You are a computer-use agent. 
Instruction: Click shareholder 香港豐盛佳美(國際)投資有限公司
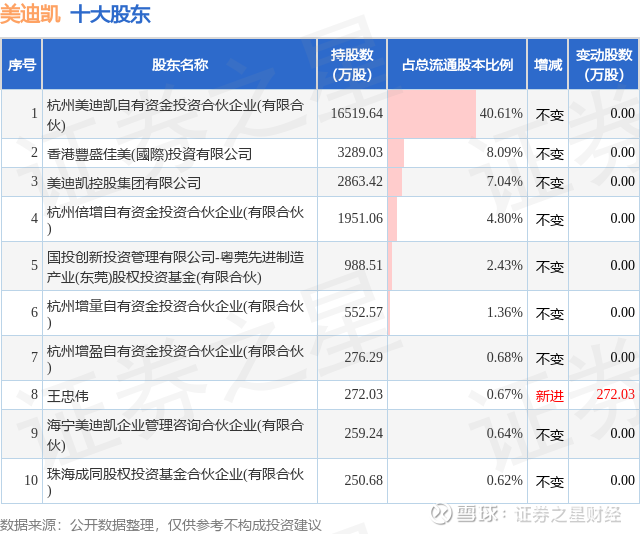coord(149,154)
